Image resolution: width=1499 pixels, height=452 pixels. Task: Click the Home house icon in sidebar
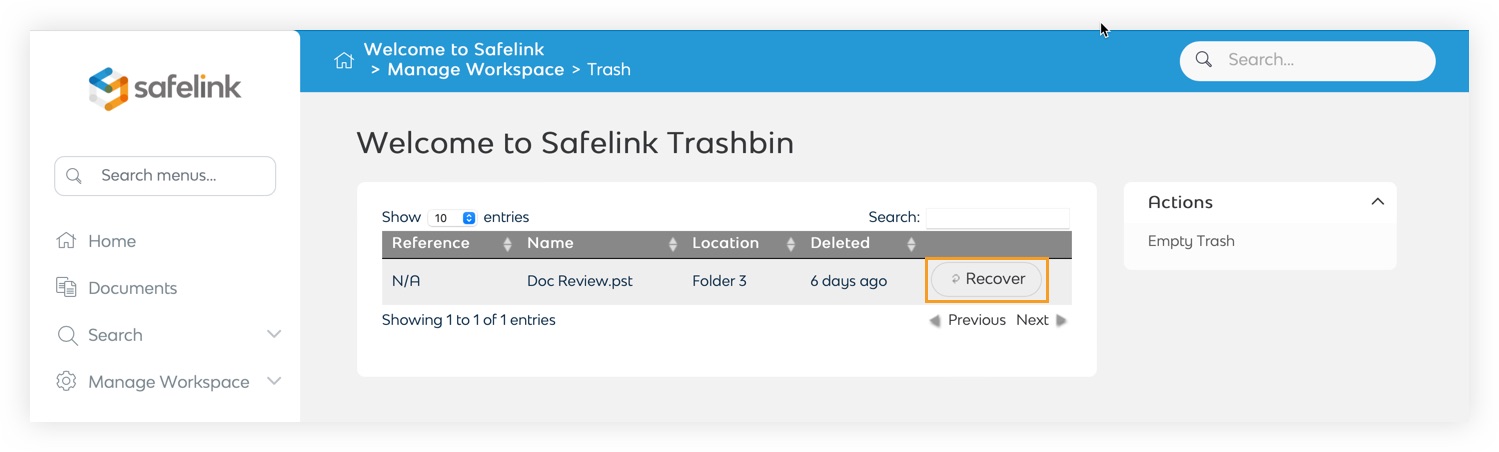pos(67,241)
